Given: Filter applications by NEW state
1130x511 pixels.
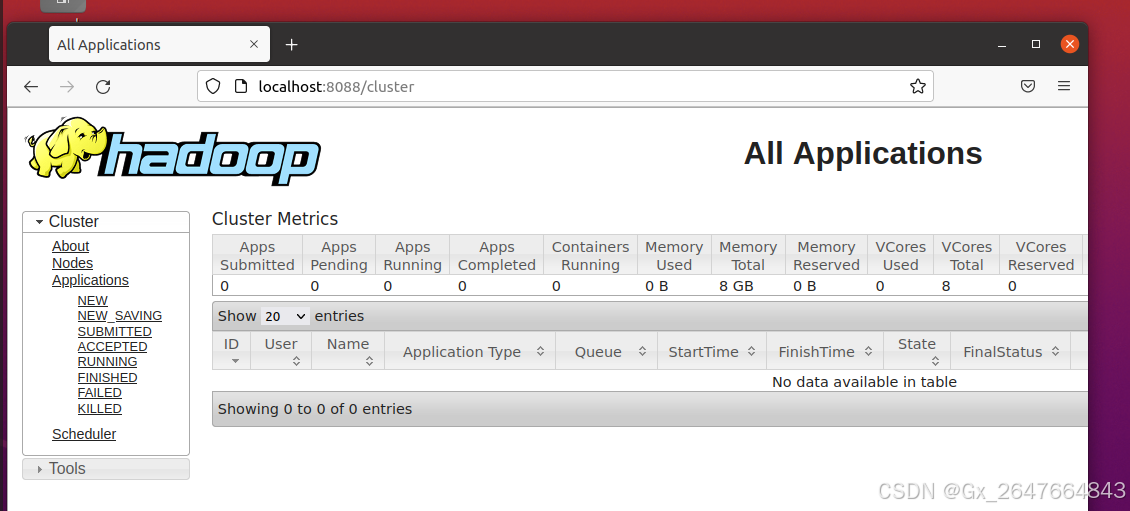Looking at the screenshot, I should [92, 301].
